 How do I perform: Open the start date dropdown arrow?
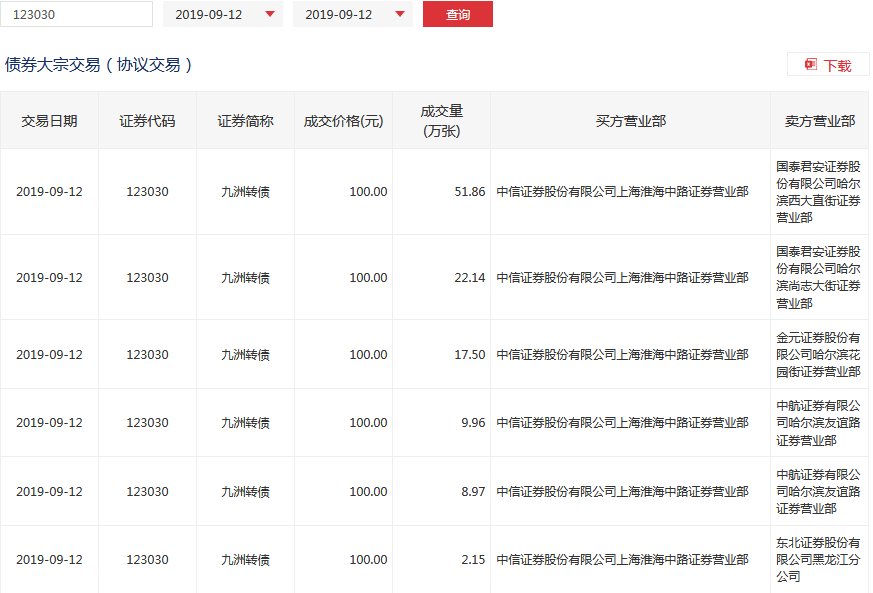point(270,15)
